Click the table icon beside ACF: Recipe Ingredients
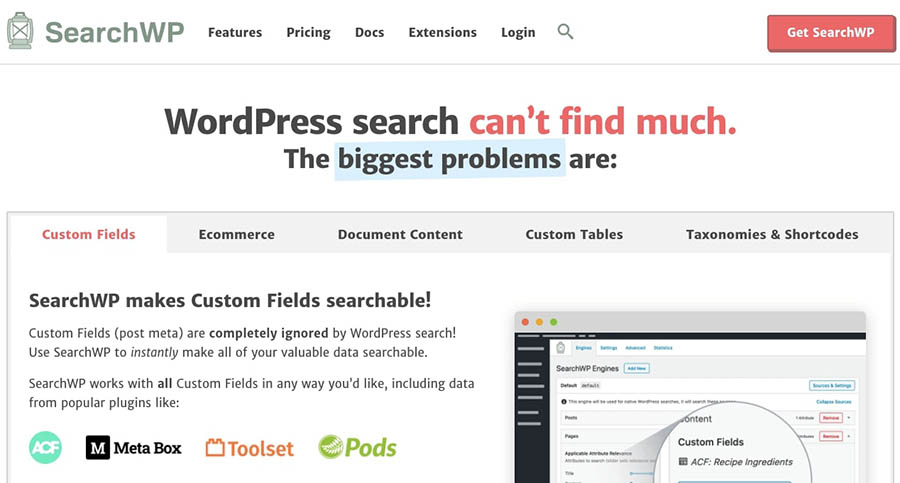Image resolution: width=900 pixels, height=483 pixels. [x=683, y=462]
